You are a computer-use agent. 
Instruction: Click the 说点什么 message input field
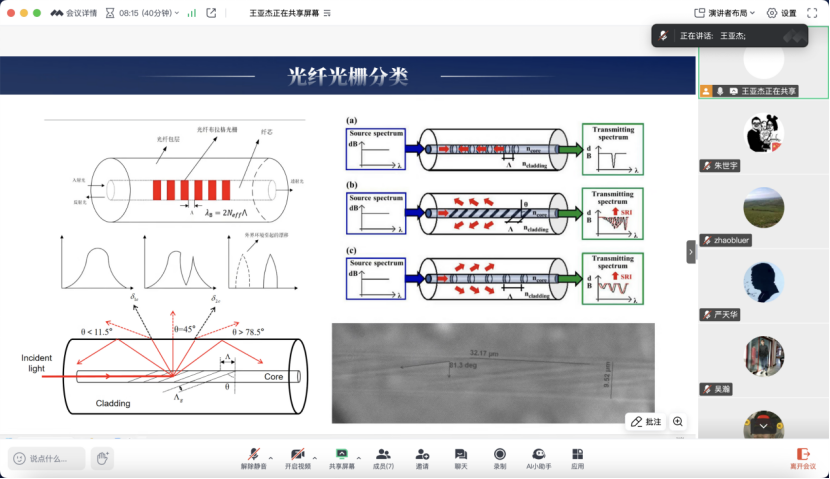(x=47, y=458)
